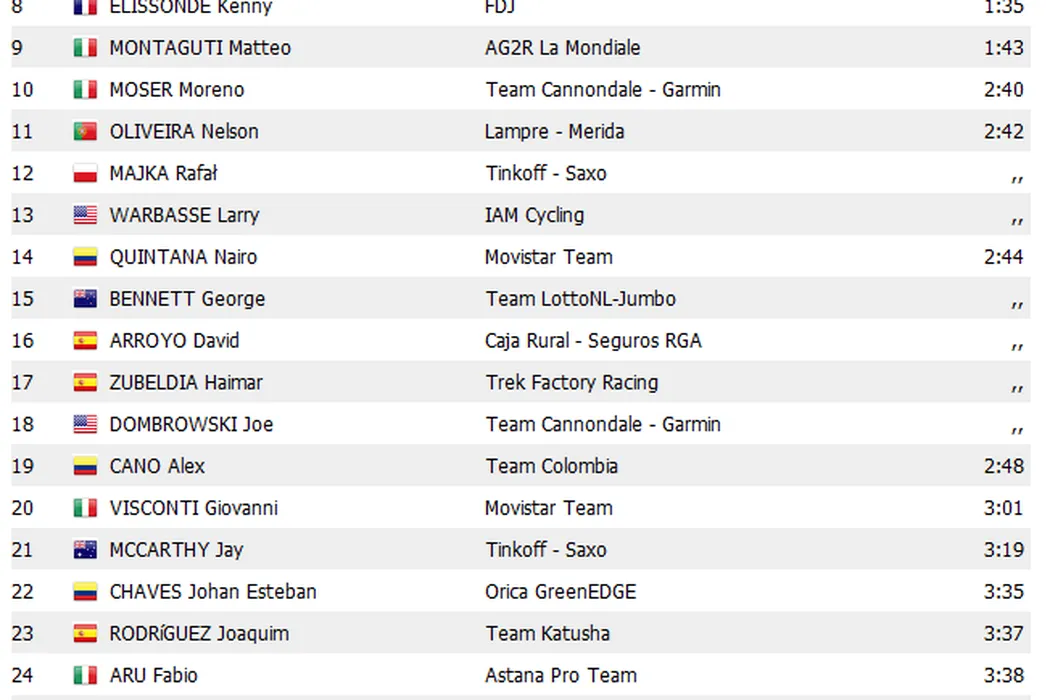Click the Australian flag beside BENNETT George

pos(85,299)
